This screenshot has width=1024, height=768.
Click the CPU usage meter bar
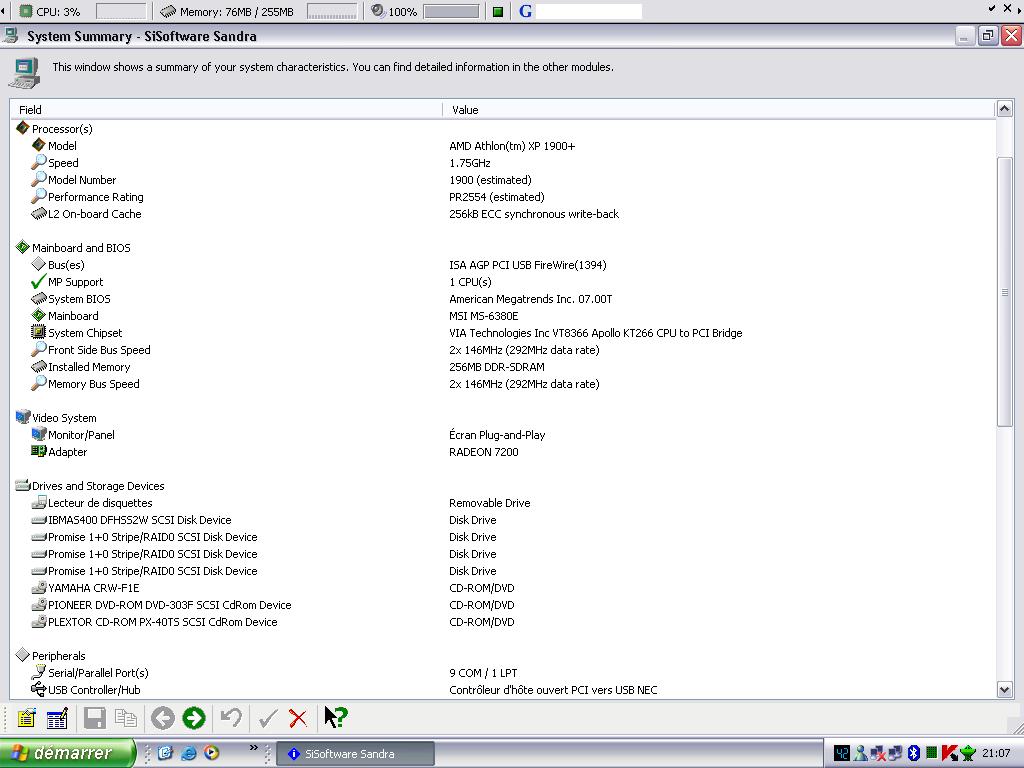[121, 11]
